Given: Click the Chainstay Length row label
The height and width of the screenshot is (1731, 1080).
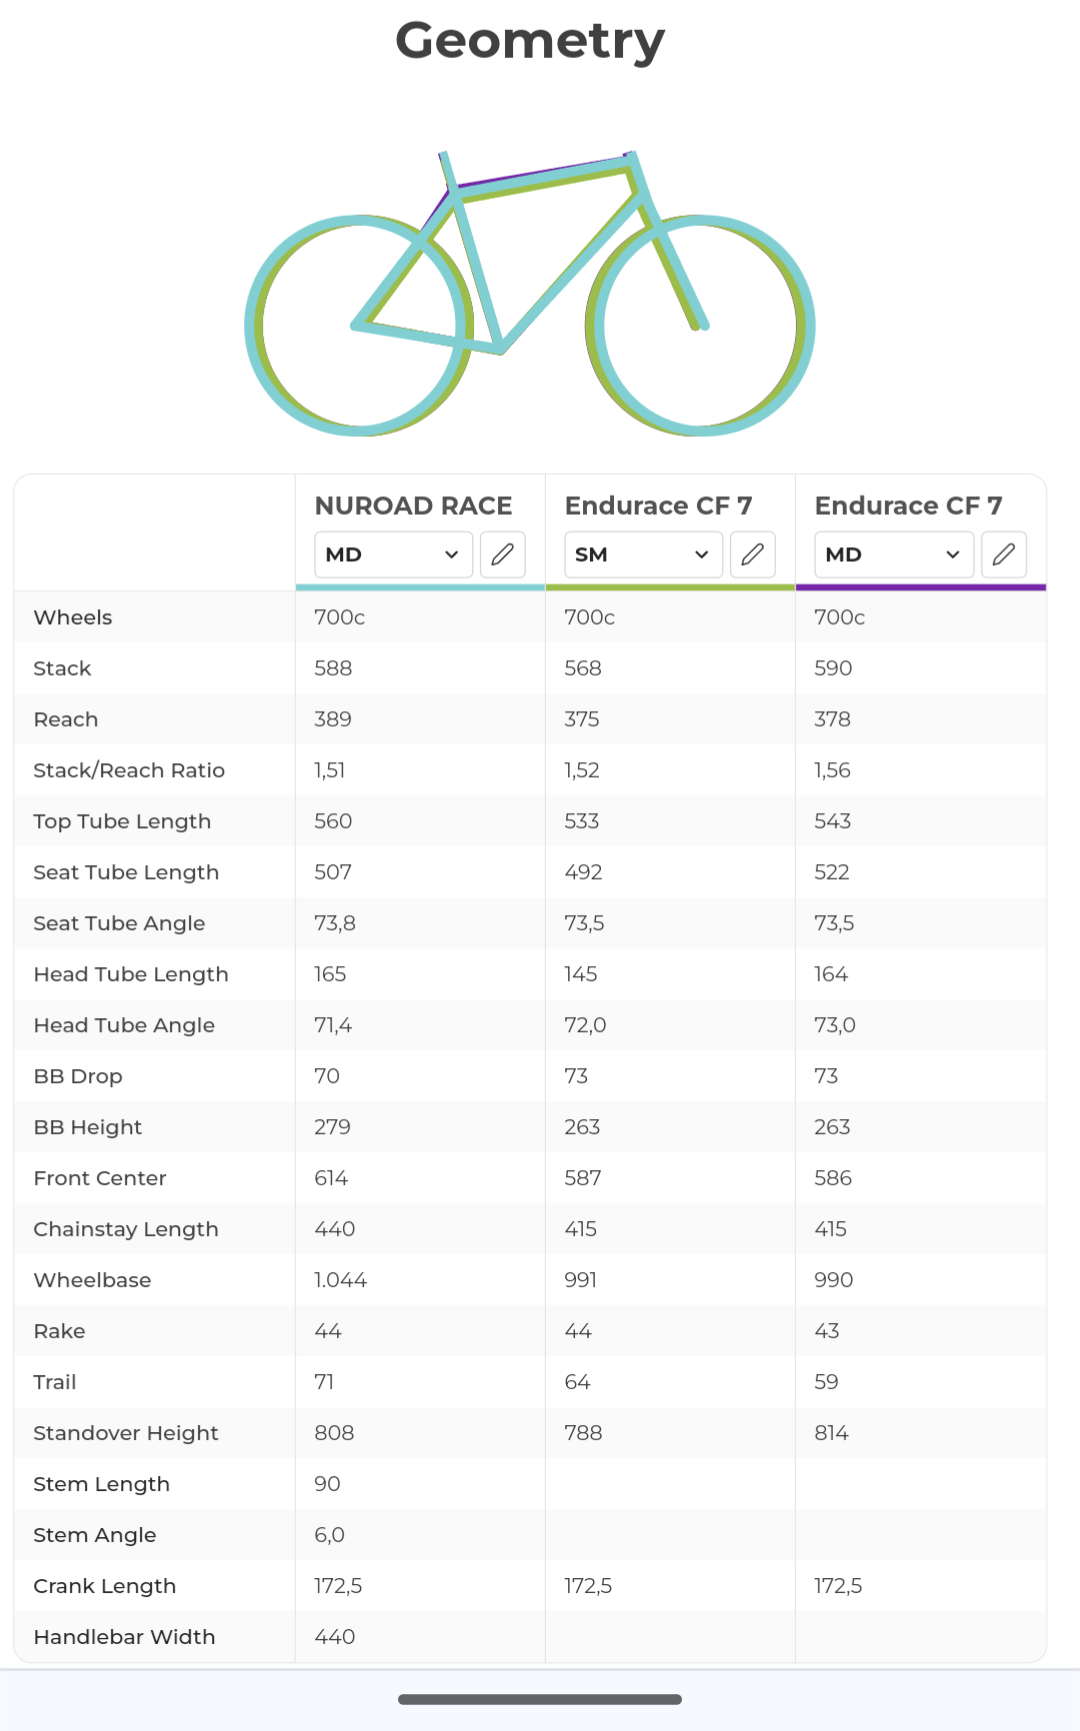Looking at the screenshot, I should click(126, 1229).
